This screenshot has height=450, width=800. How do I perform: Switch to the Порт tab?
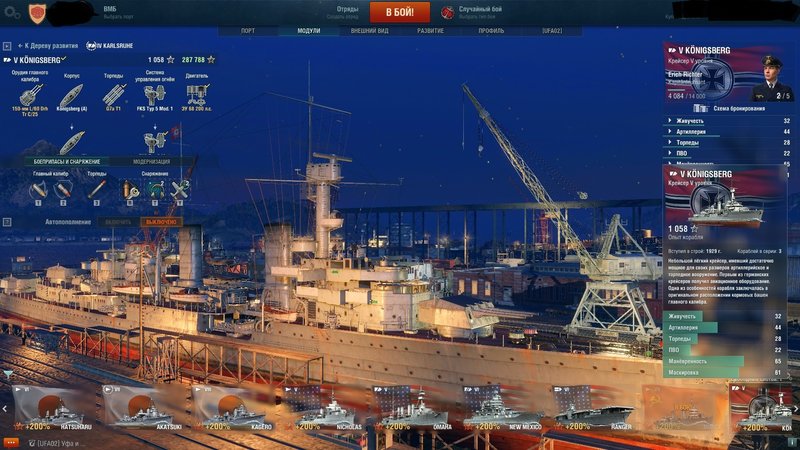pos(248,31)
